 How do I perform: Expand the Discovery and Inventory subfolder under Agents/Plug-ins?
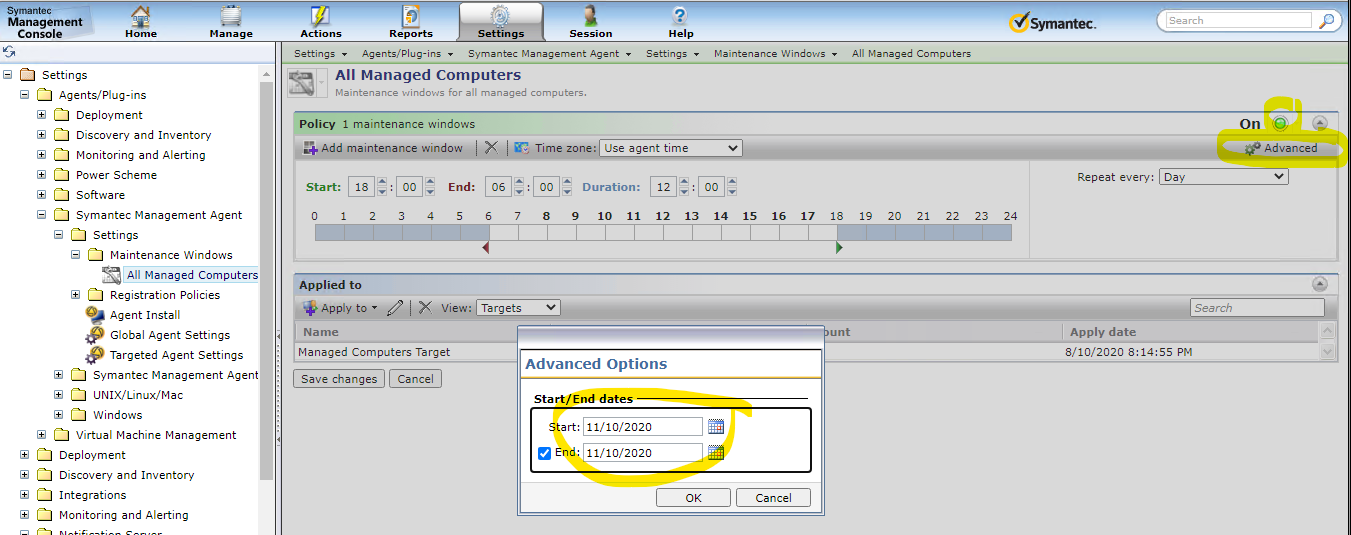pos(42,135)
